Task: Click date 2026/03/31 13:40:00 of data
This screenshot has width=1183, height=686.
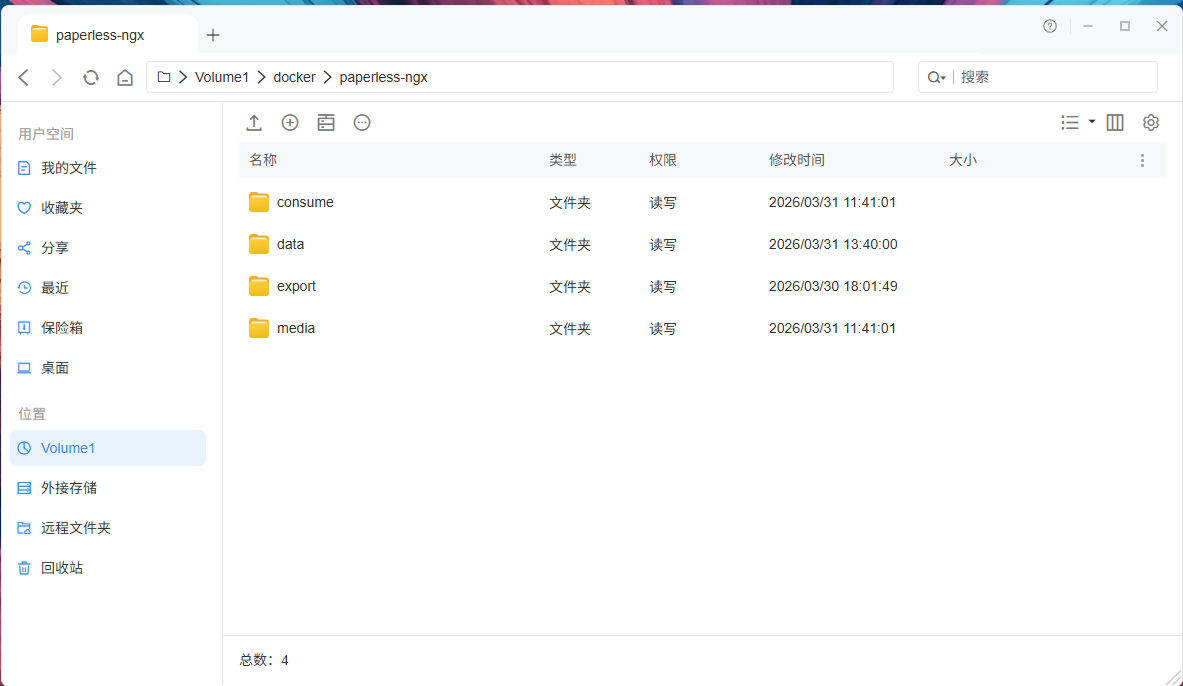Action: click(x=833, y=245)
